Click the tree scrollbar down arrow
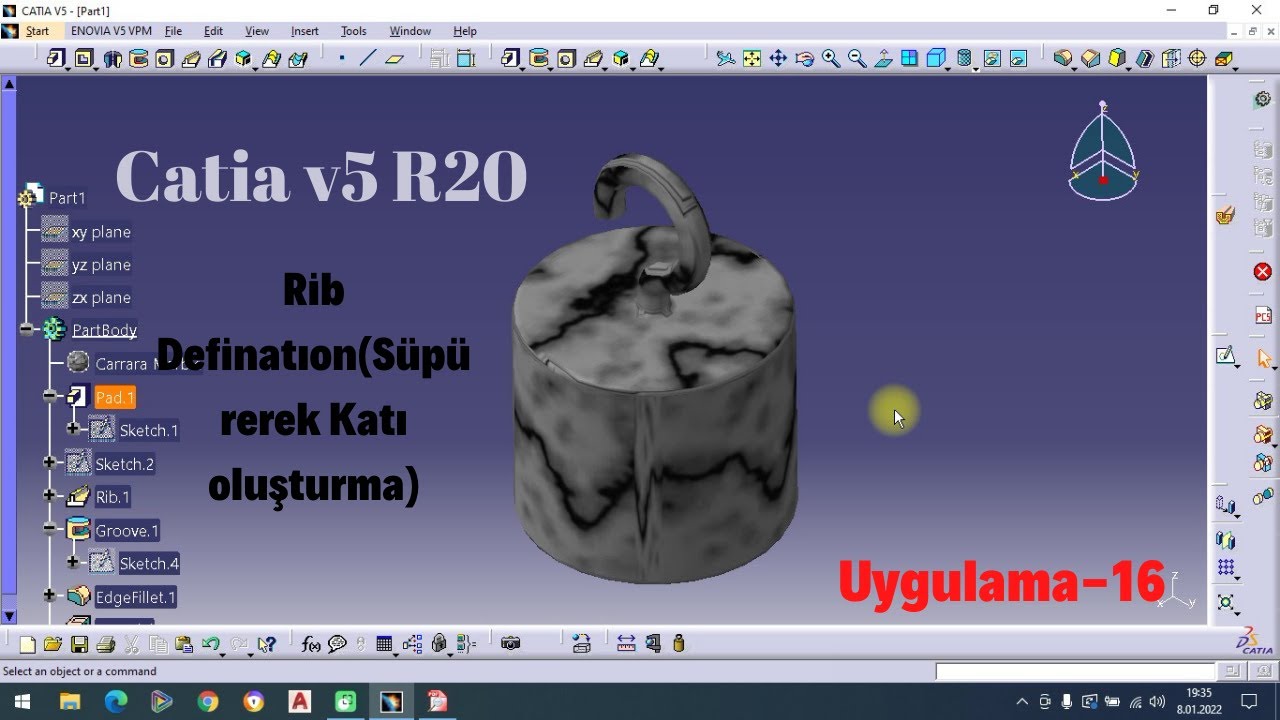The width and height of the screenshot is (1280, 720). 9,616
